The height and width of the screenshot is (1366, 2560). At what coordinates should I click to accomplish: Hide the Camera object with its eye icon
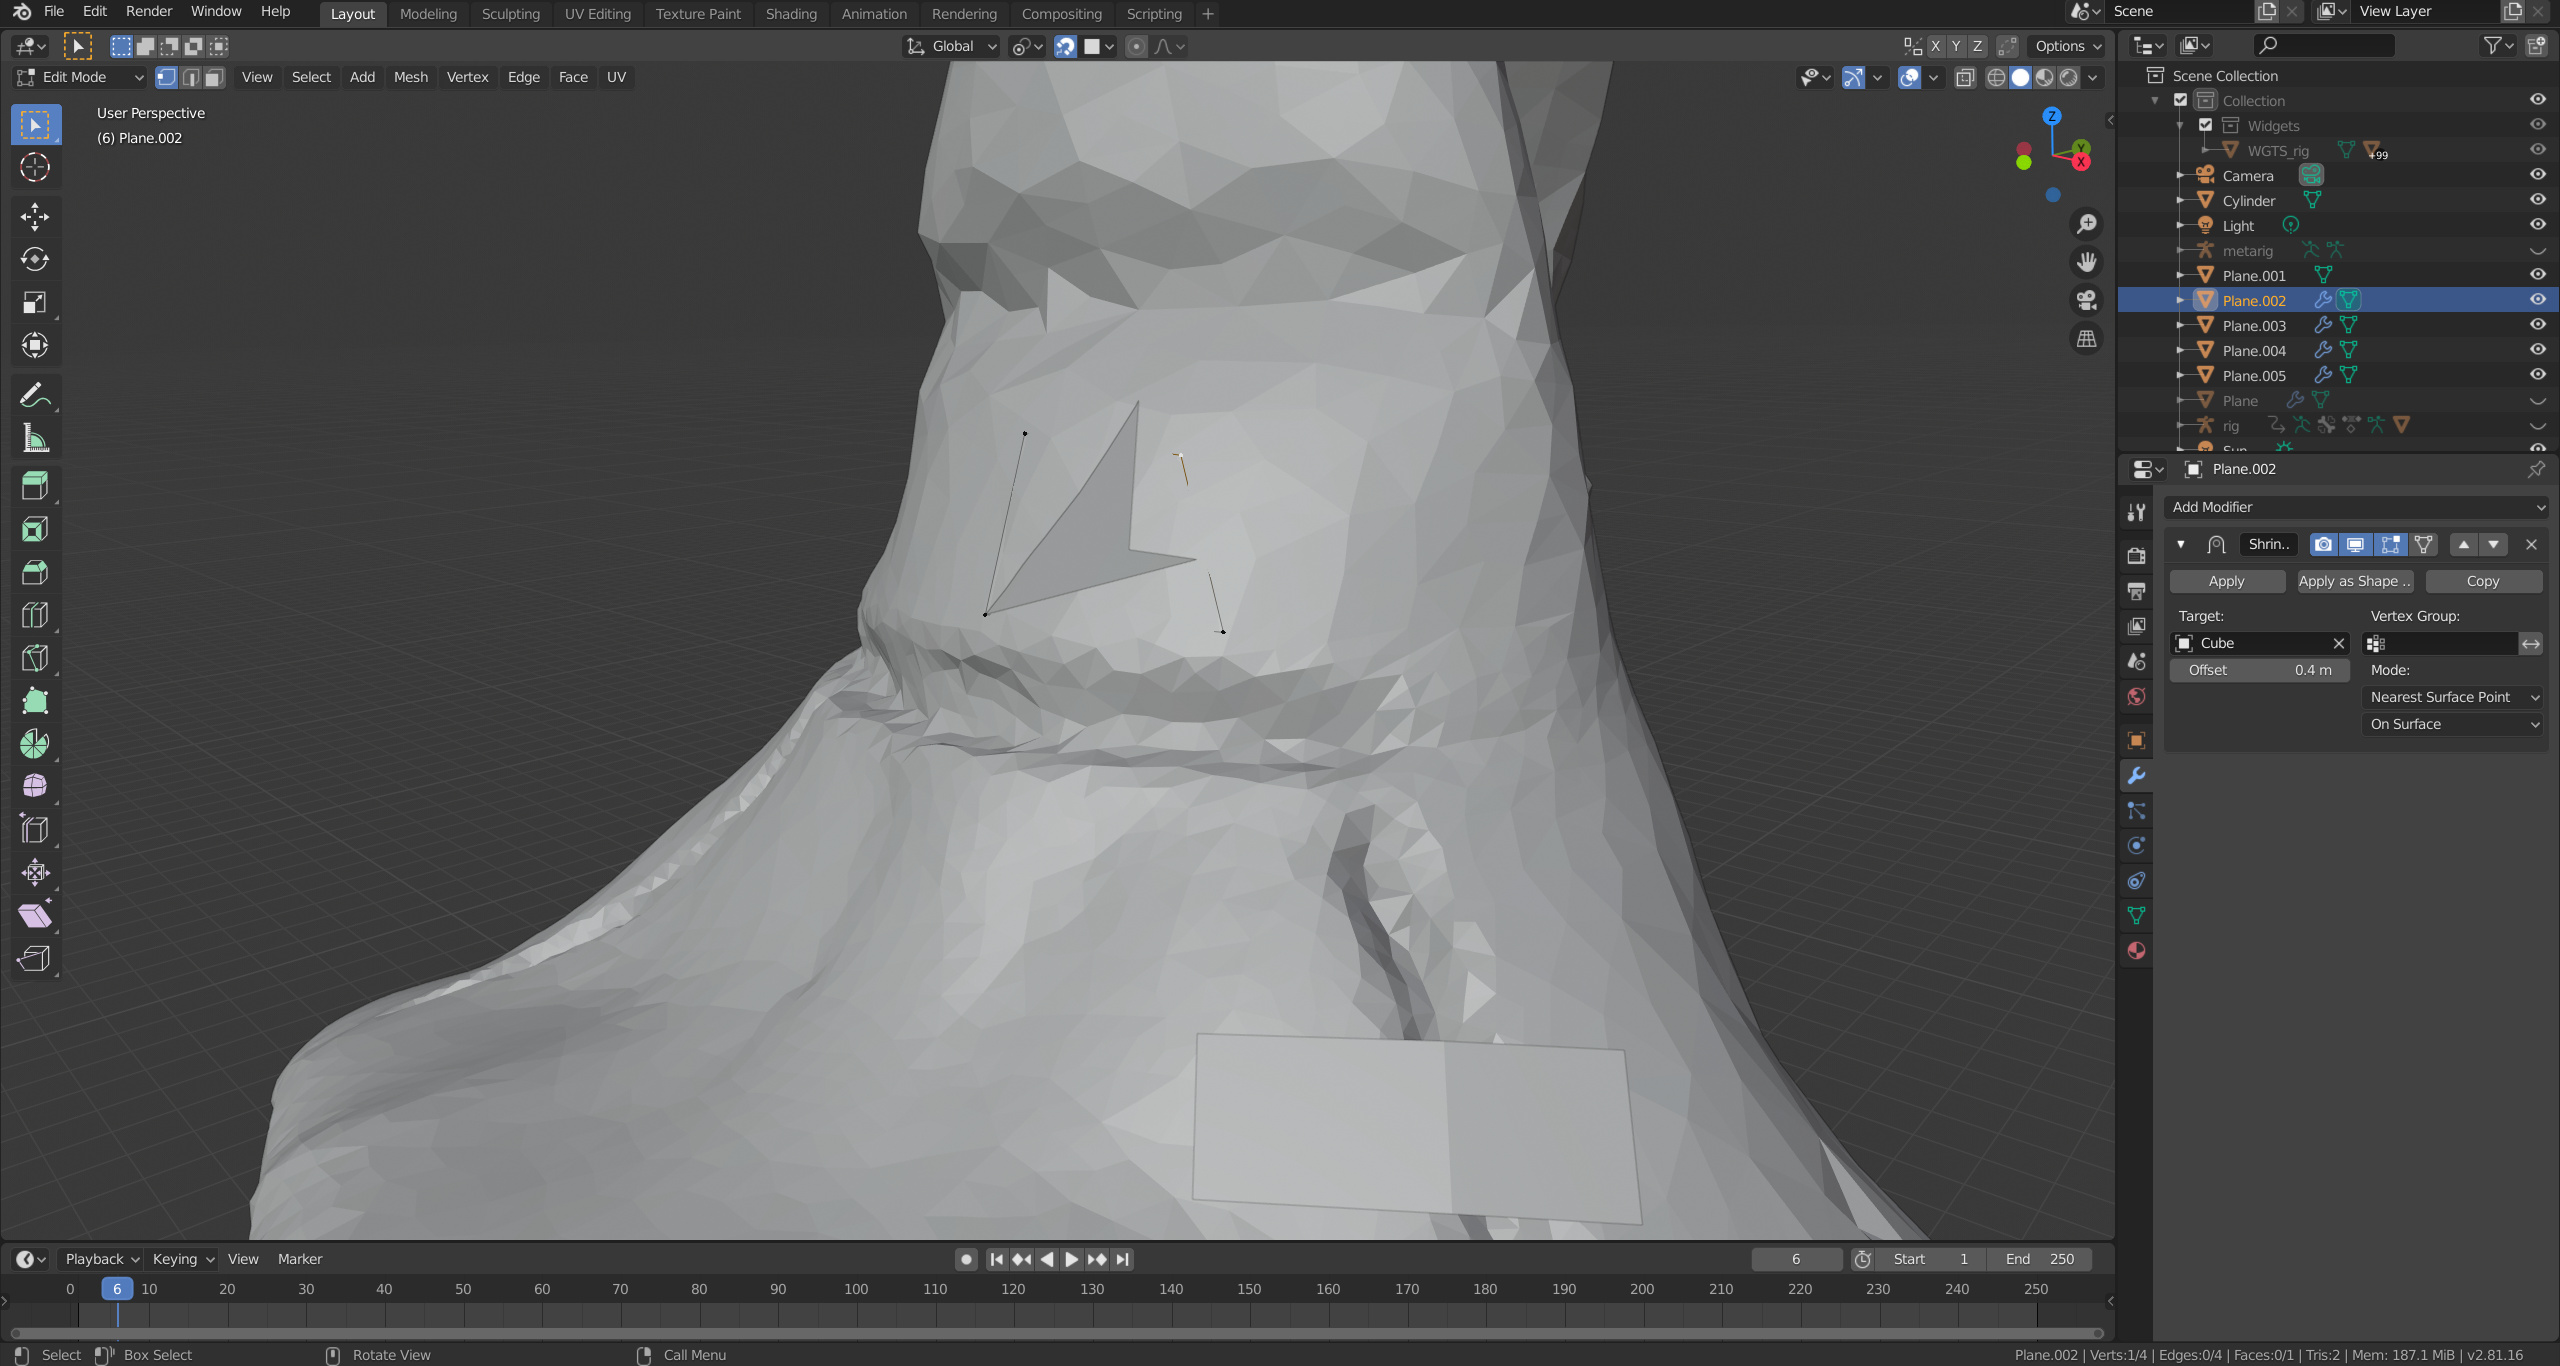2538,175
